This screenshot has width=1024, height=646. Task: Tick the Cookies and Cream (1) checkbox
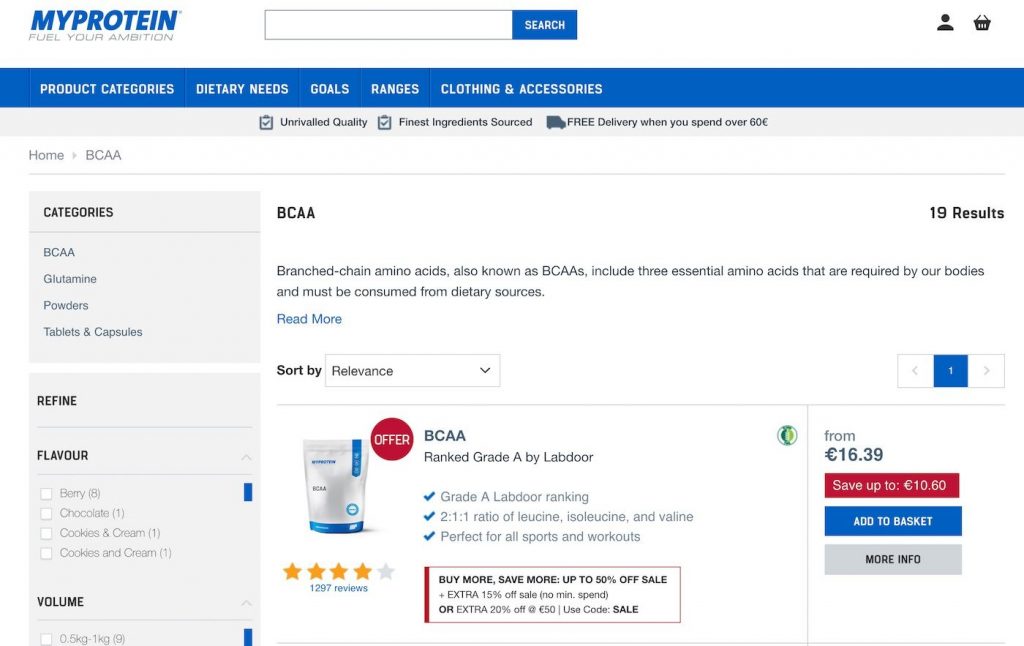(46, 553)
